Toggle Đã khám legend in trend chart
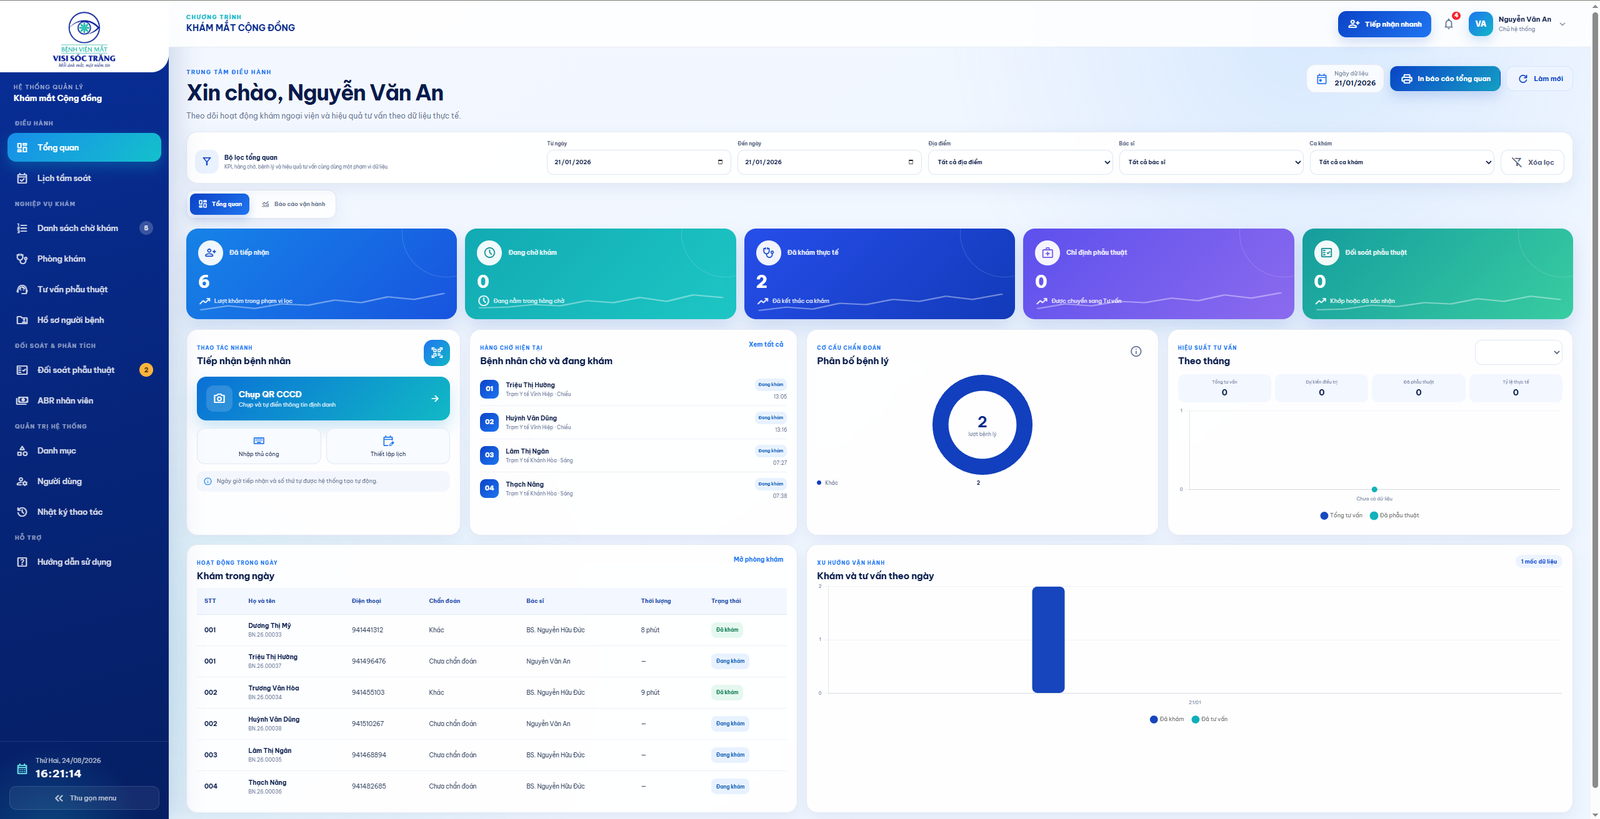The height and width of the screenshot is (819, 1600). point(1167,719)
